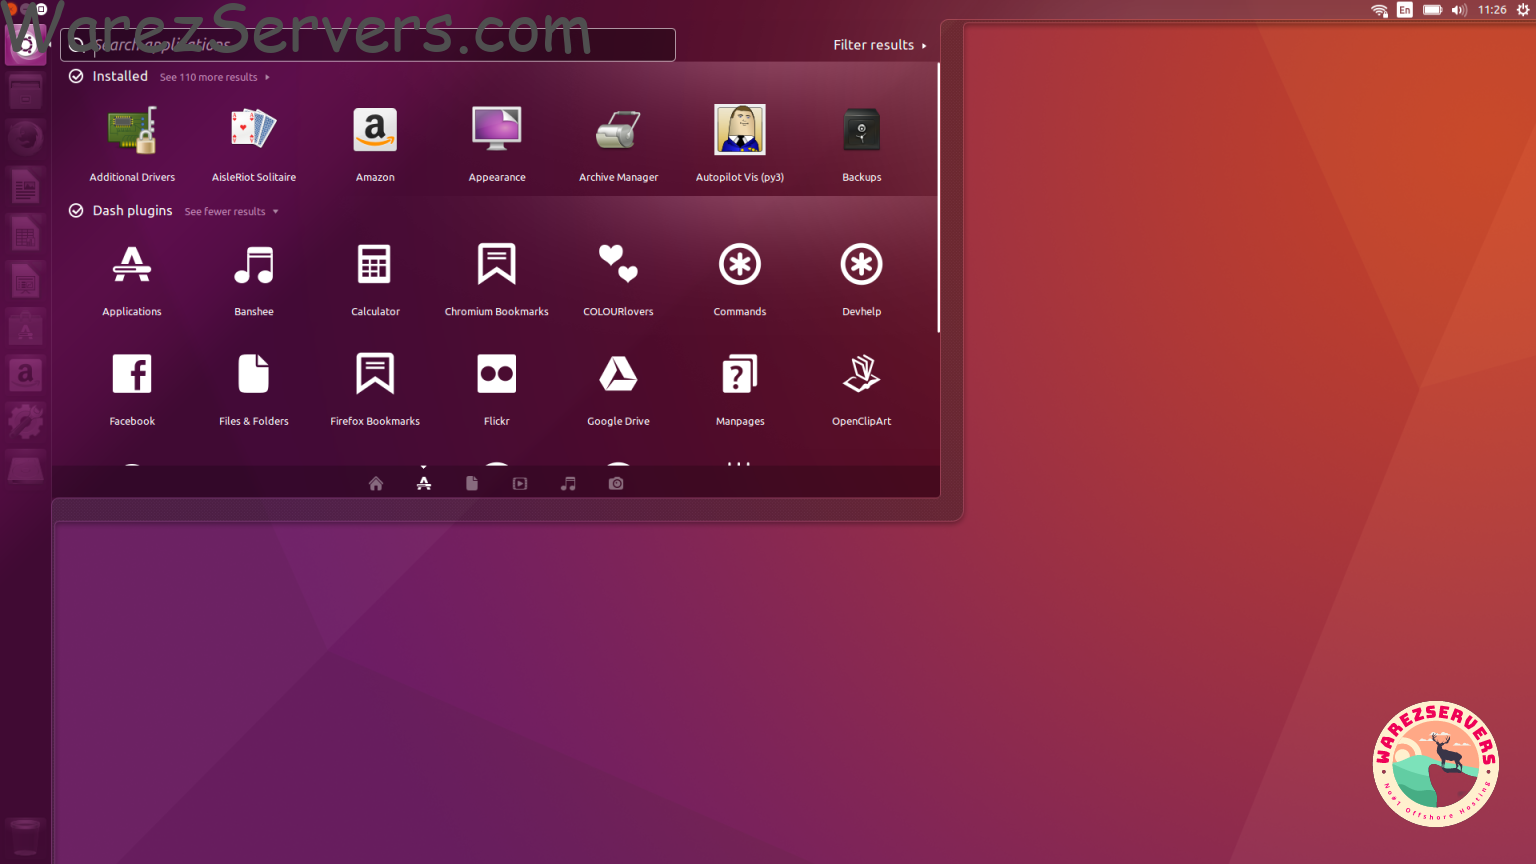Switch to the Home lens tab
This screenshot has width=1536, height=864.
pyautogui.click(x=375, y=483)
